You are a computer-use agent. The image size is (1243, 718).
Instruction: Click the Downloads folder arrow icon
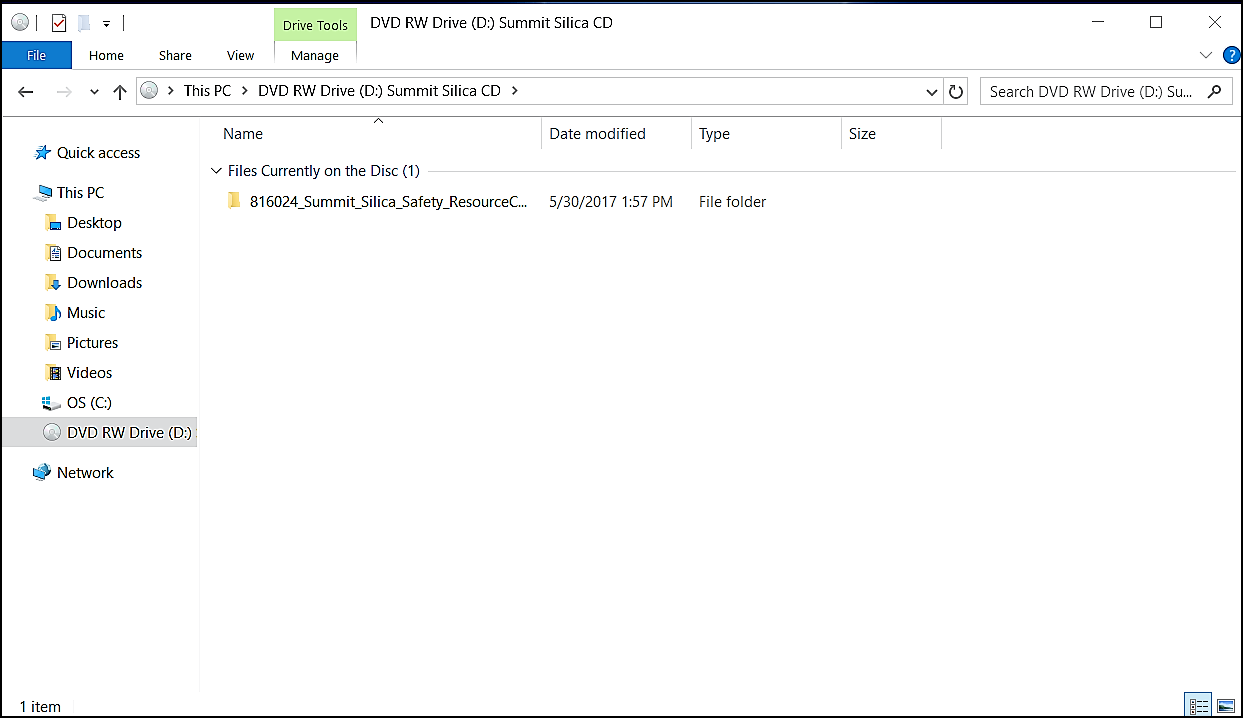click(53, 283)
